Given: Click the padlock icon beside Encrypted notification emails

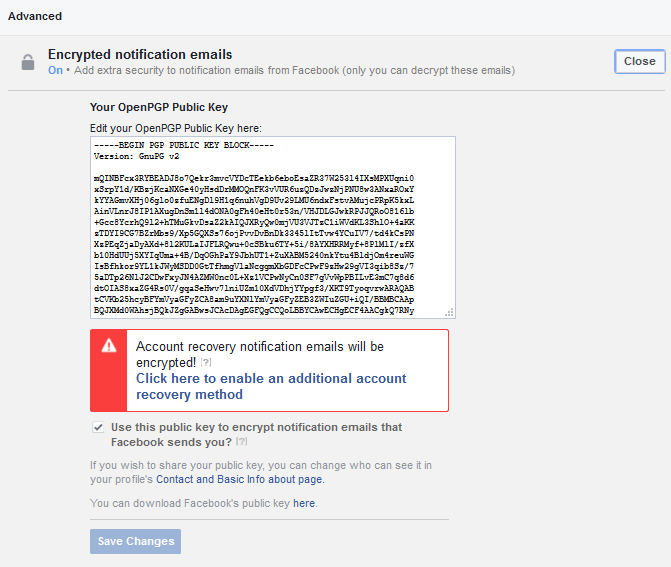Looking at the screenshot, I should pyautogui.click(x=28, y=62).
